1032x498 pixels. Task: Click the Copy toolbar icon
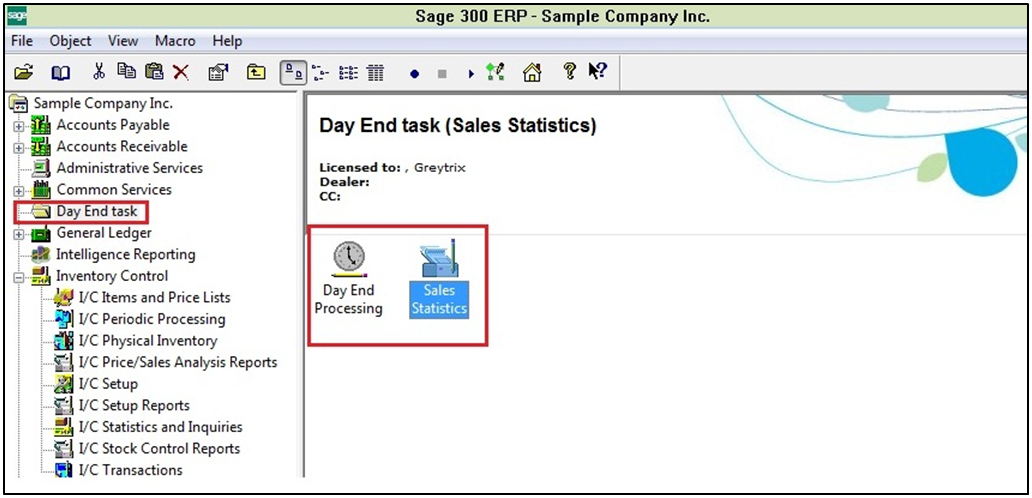pos(126,71)
